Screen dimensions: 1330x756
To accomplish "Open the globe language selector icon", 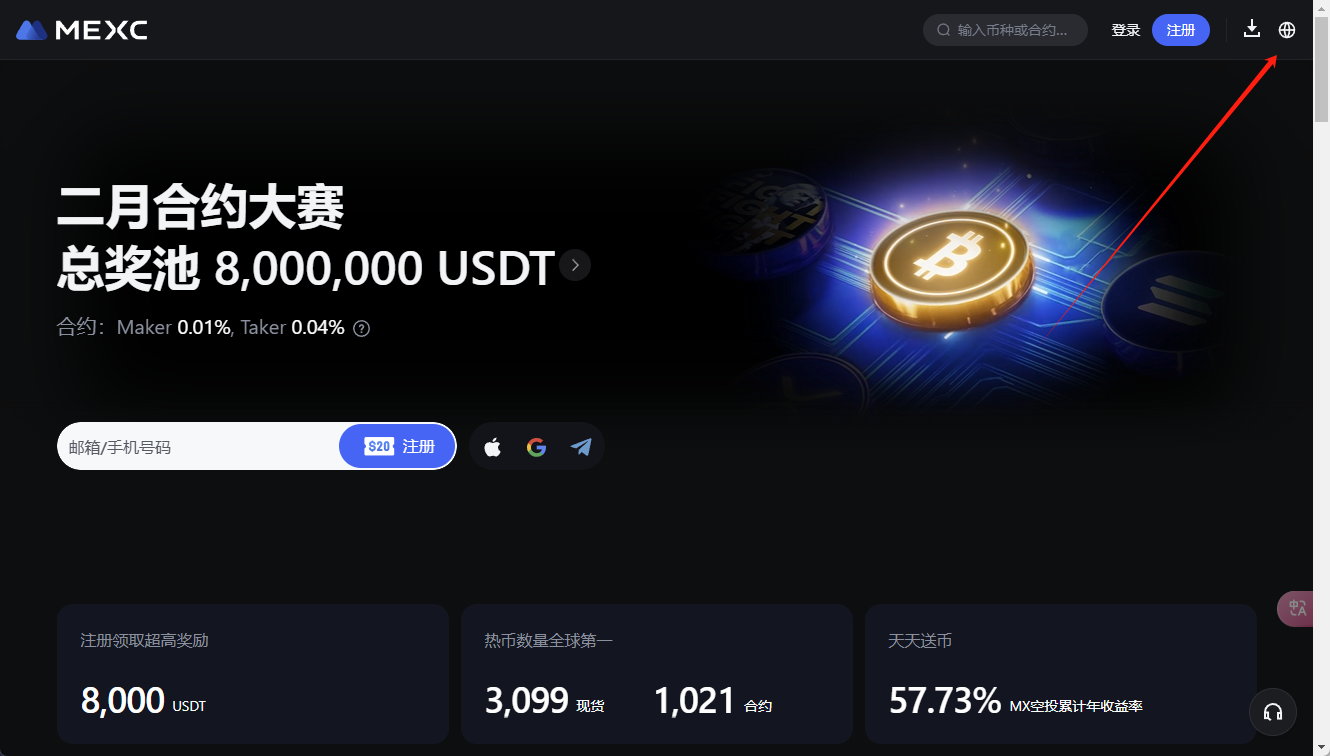I will point(1287,30).
